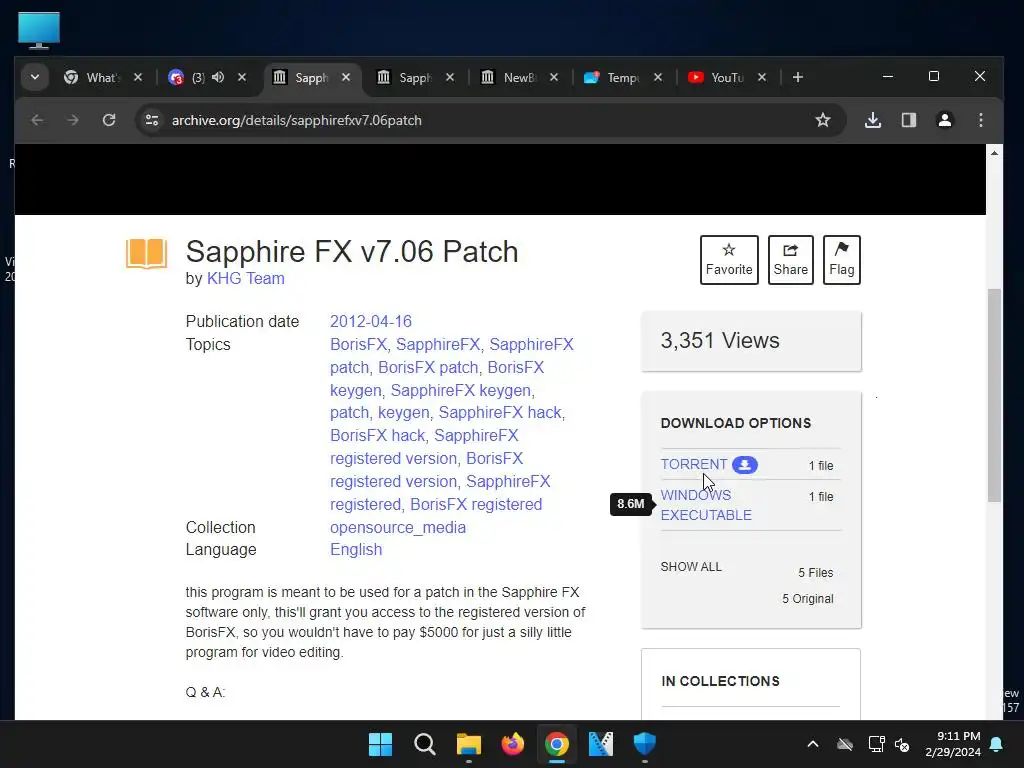
Task: Close the What's New tab
Action: [x=138, y=77]
